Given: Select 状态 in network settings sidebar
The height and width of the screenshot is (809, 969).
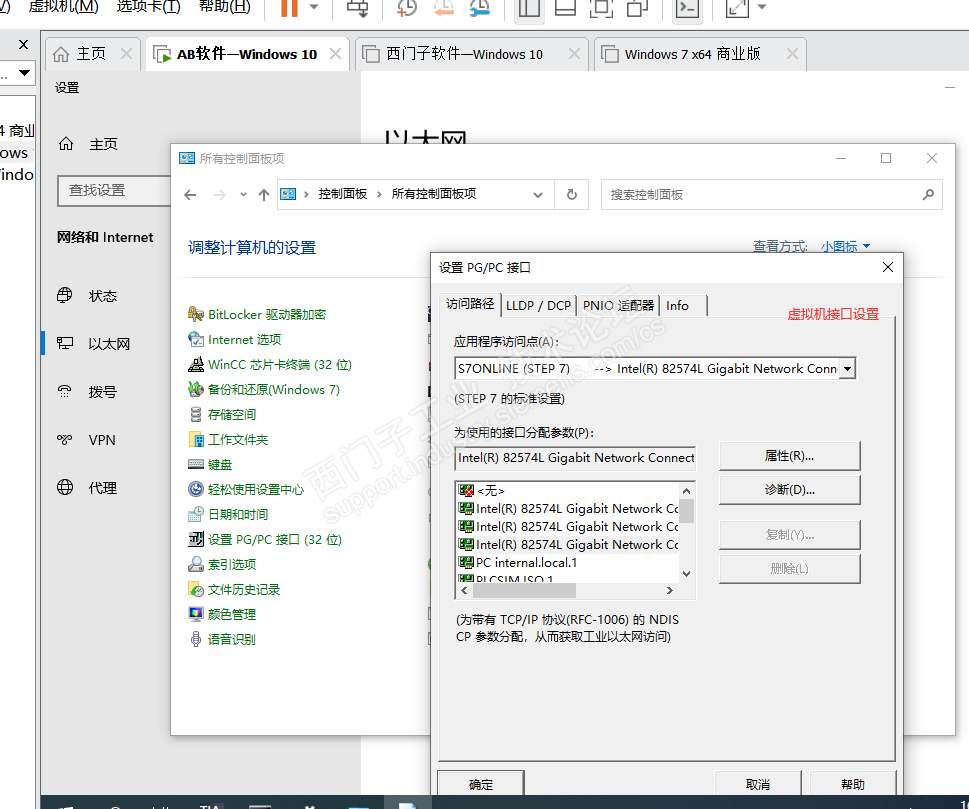Looking at the screenshot, I should point(103,296).
